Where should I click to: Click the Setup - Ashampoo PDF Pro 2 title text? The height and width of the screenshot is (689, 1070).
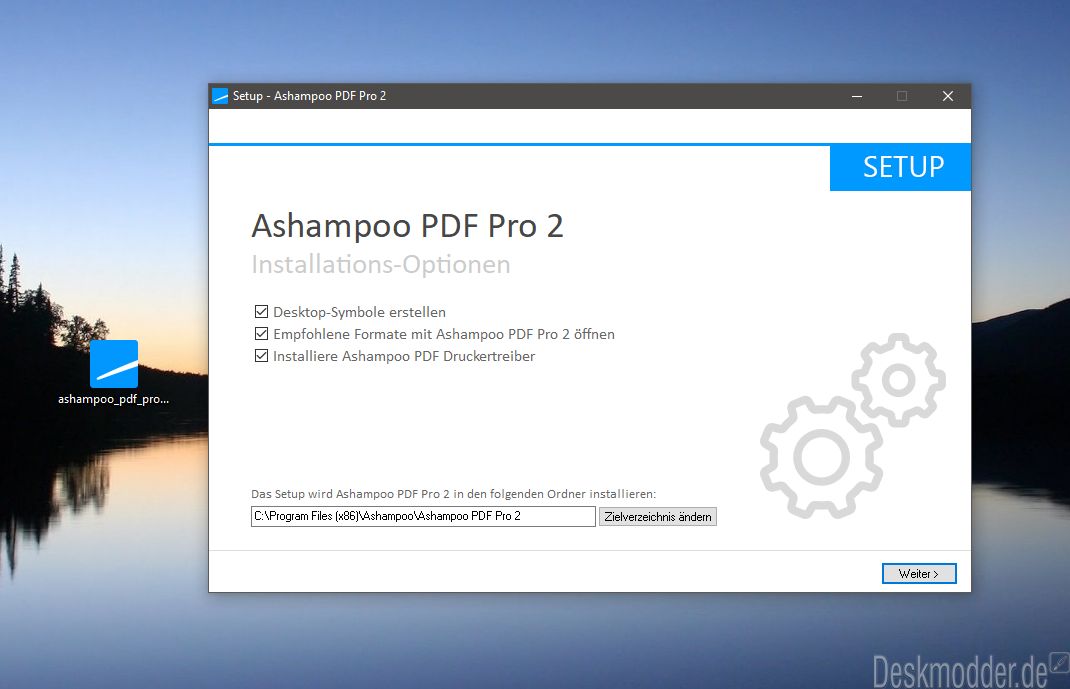pyautogui.click(x=309, y=96)
